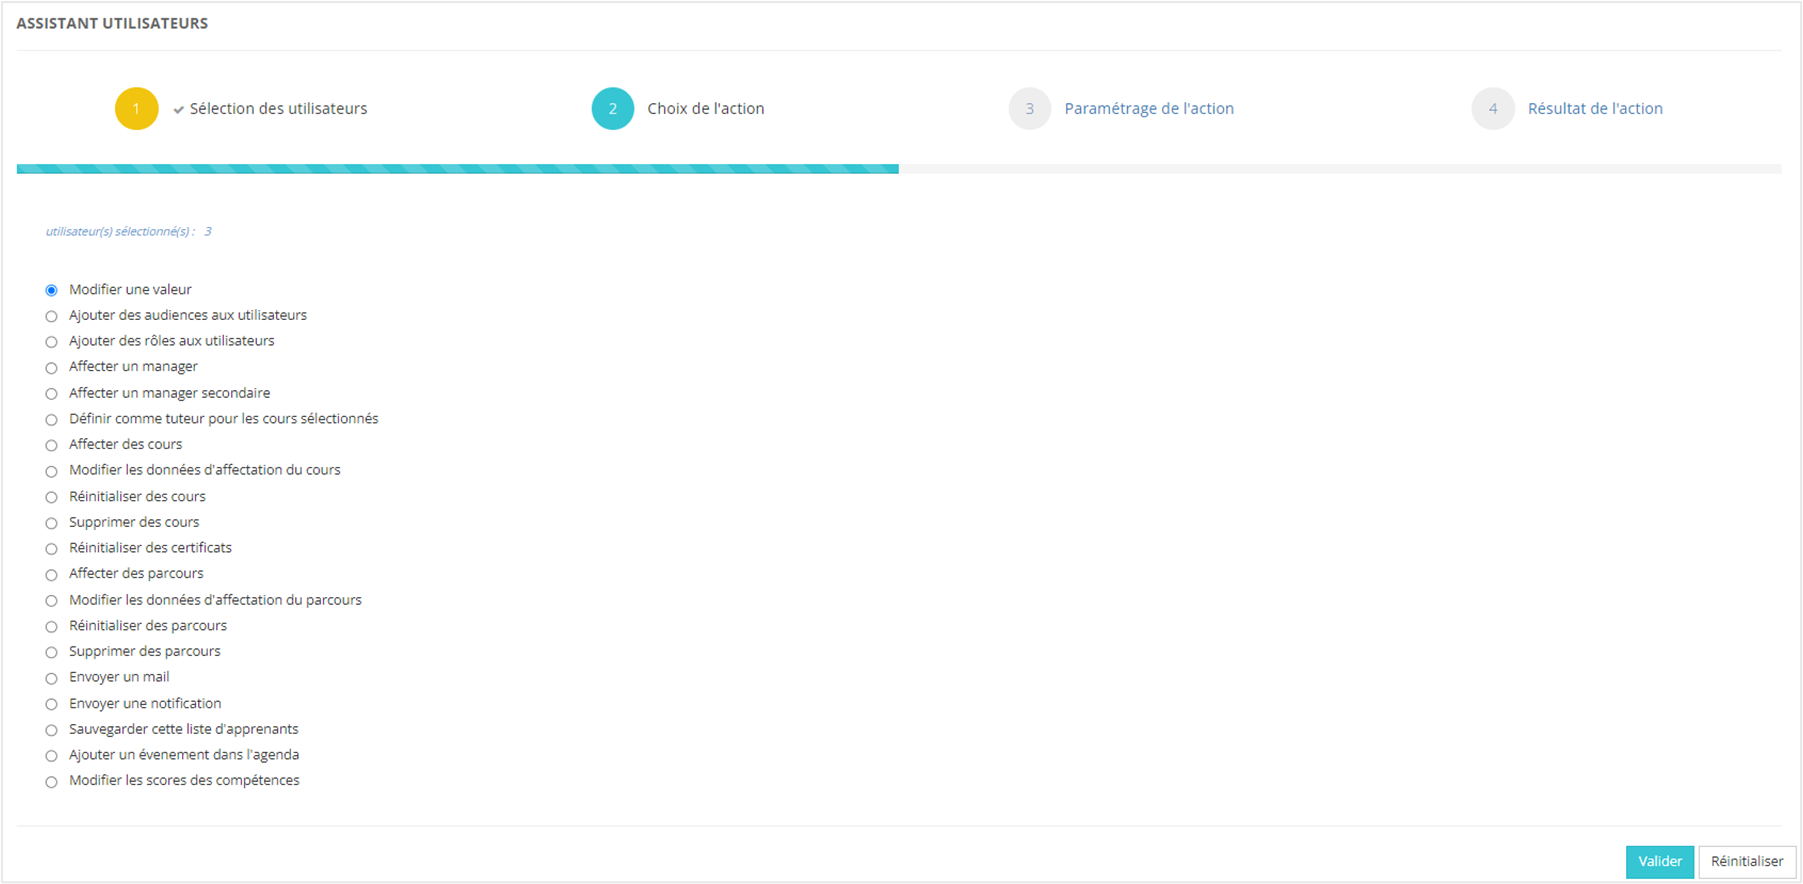Click the grey step 3 circle
Viewport: 1803px width, 884px height.
pyautogui.click(x=1029, y=109)
